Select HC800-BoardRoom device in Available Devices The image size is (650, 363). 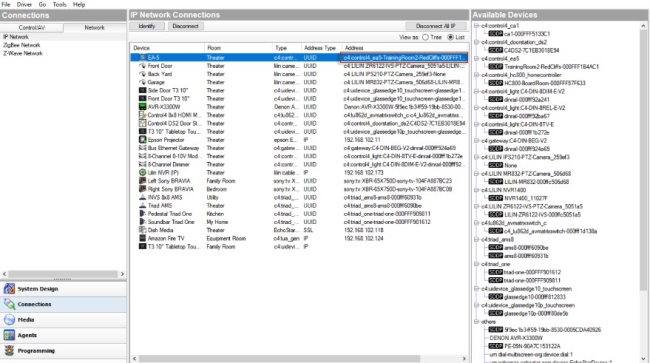pyautogui.click(x=545, y=83)
